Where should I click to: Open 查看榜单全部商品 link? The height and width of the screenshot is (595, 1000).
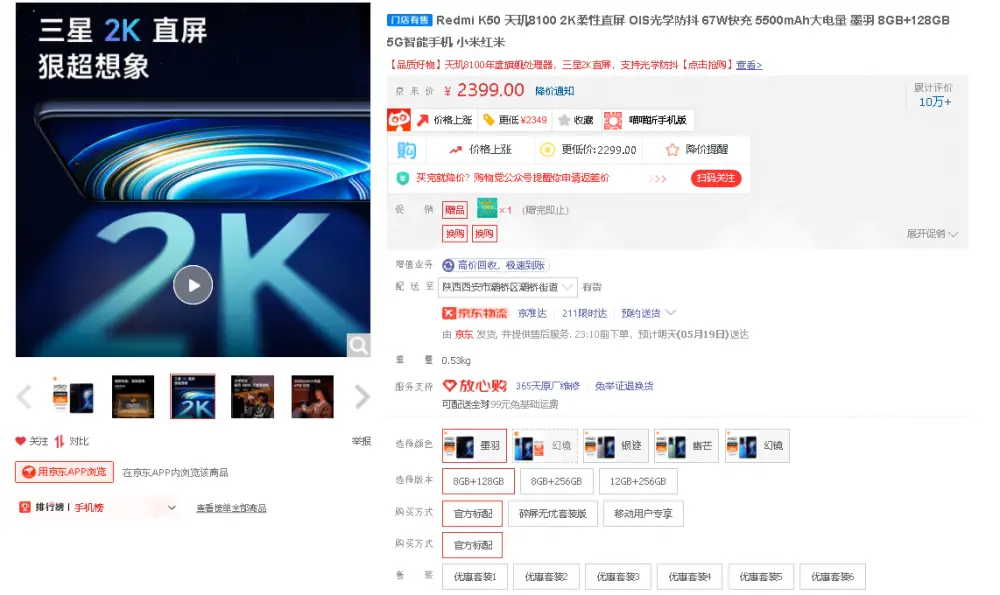231,508
